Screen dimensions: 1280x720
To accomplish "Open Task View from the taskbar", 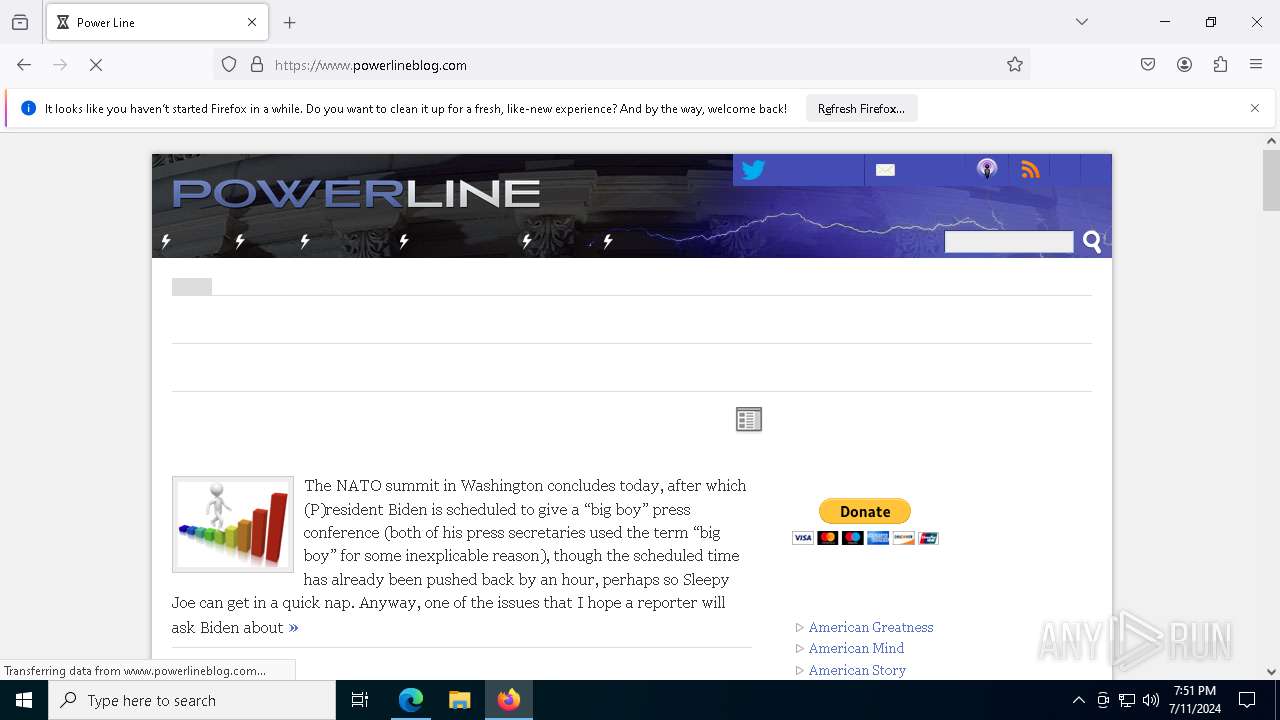I will pyautogui.click(x=360, y=700).
